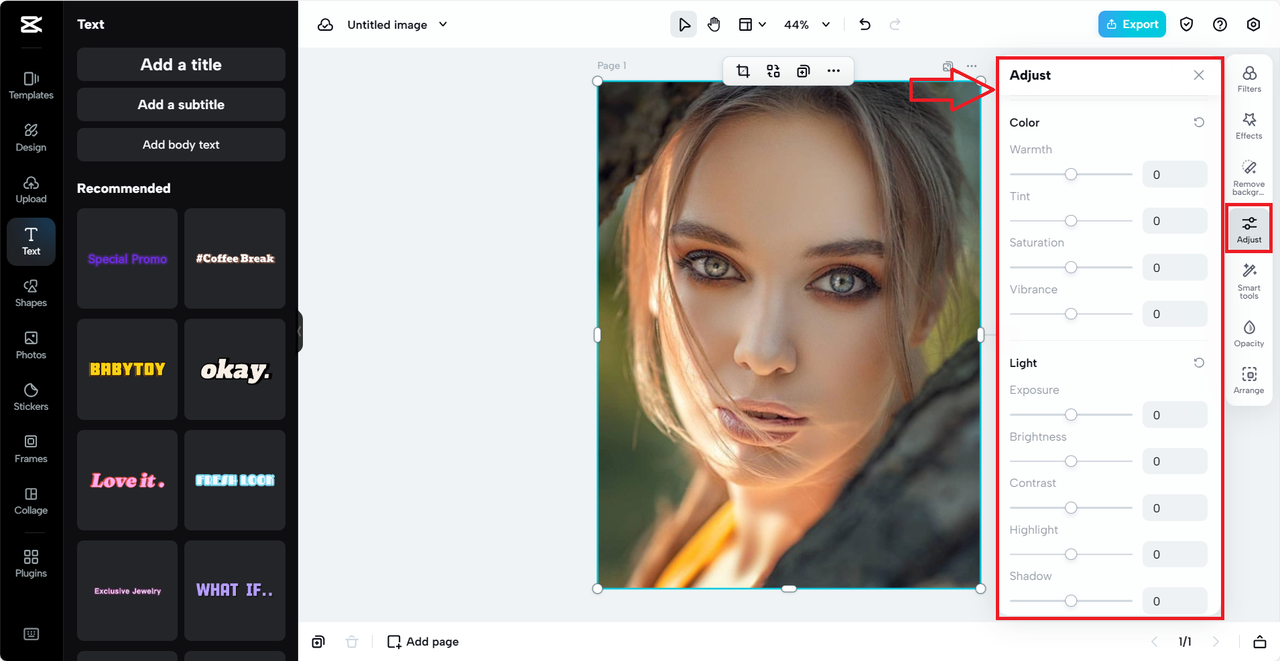
Task: Open the Templates sidebar panel
Action: coord(31,85)
